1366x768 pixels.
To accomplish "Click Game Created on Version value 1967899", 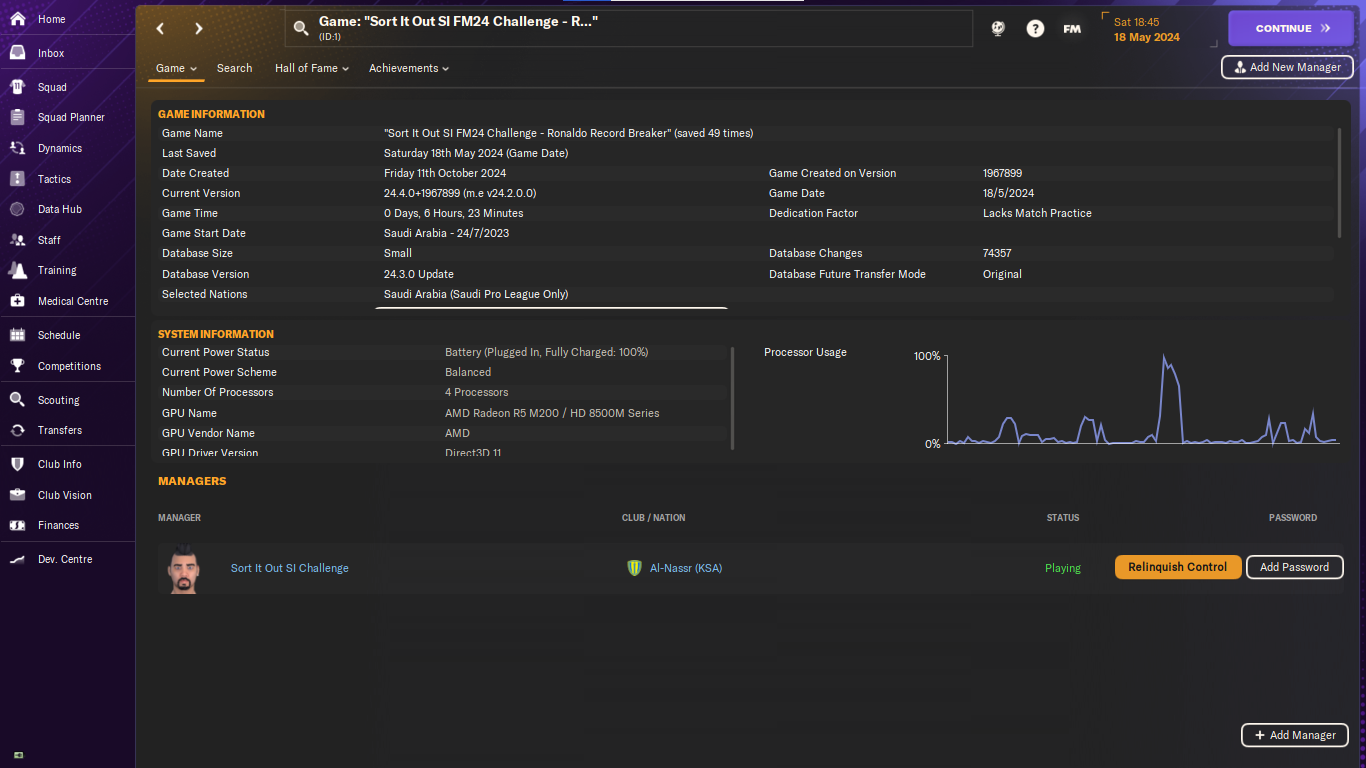I will click(1002, 173).
